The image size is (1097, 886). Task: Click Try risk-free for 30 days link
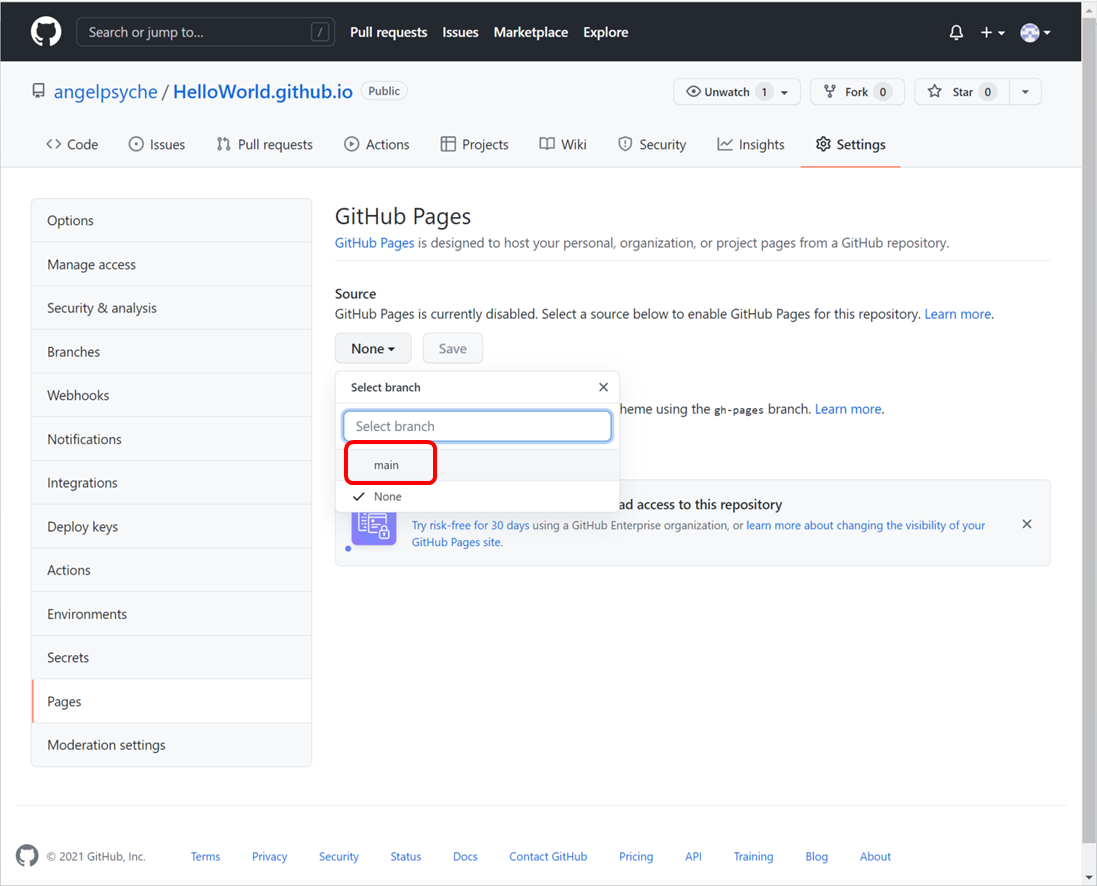pyautogui.click(x=470, y=526)
